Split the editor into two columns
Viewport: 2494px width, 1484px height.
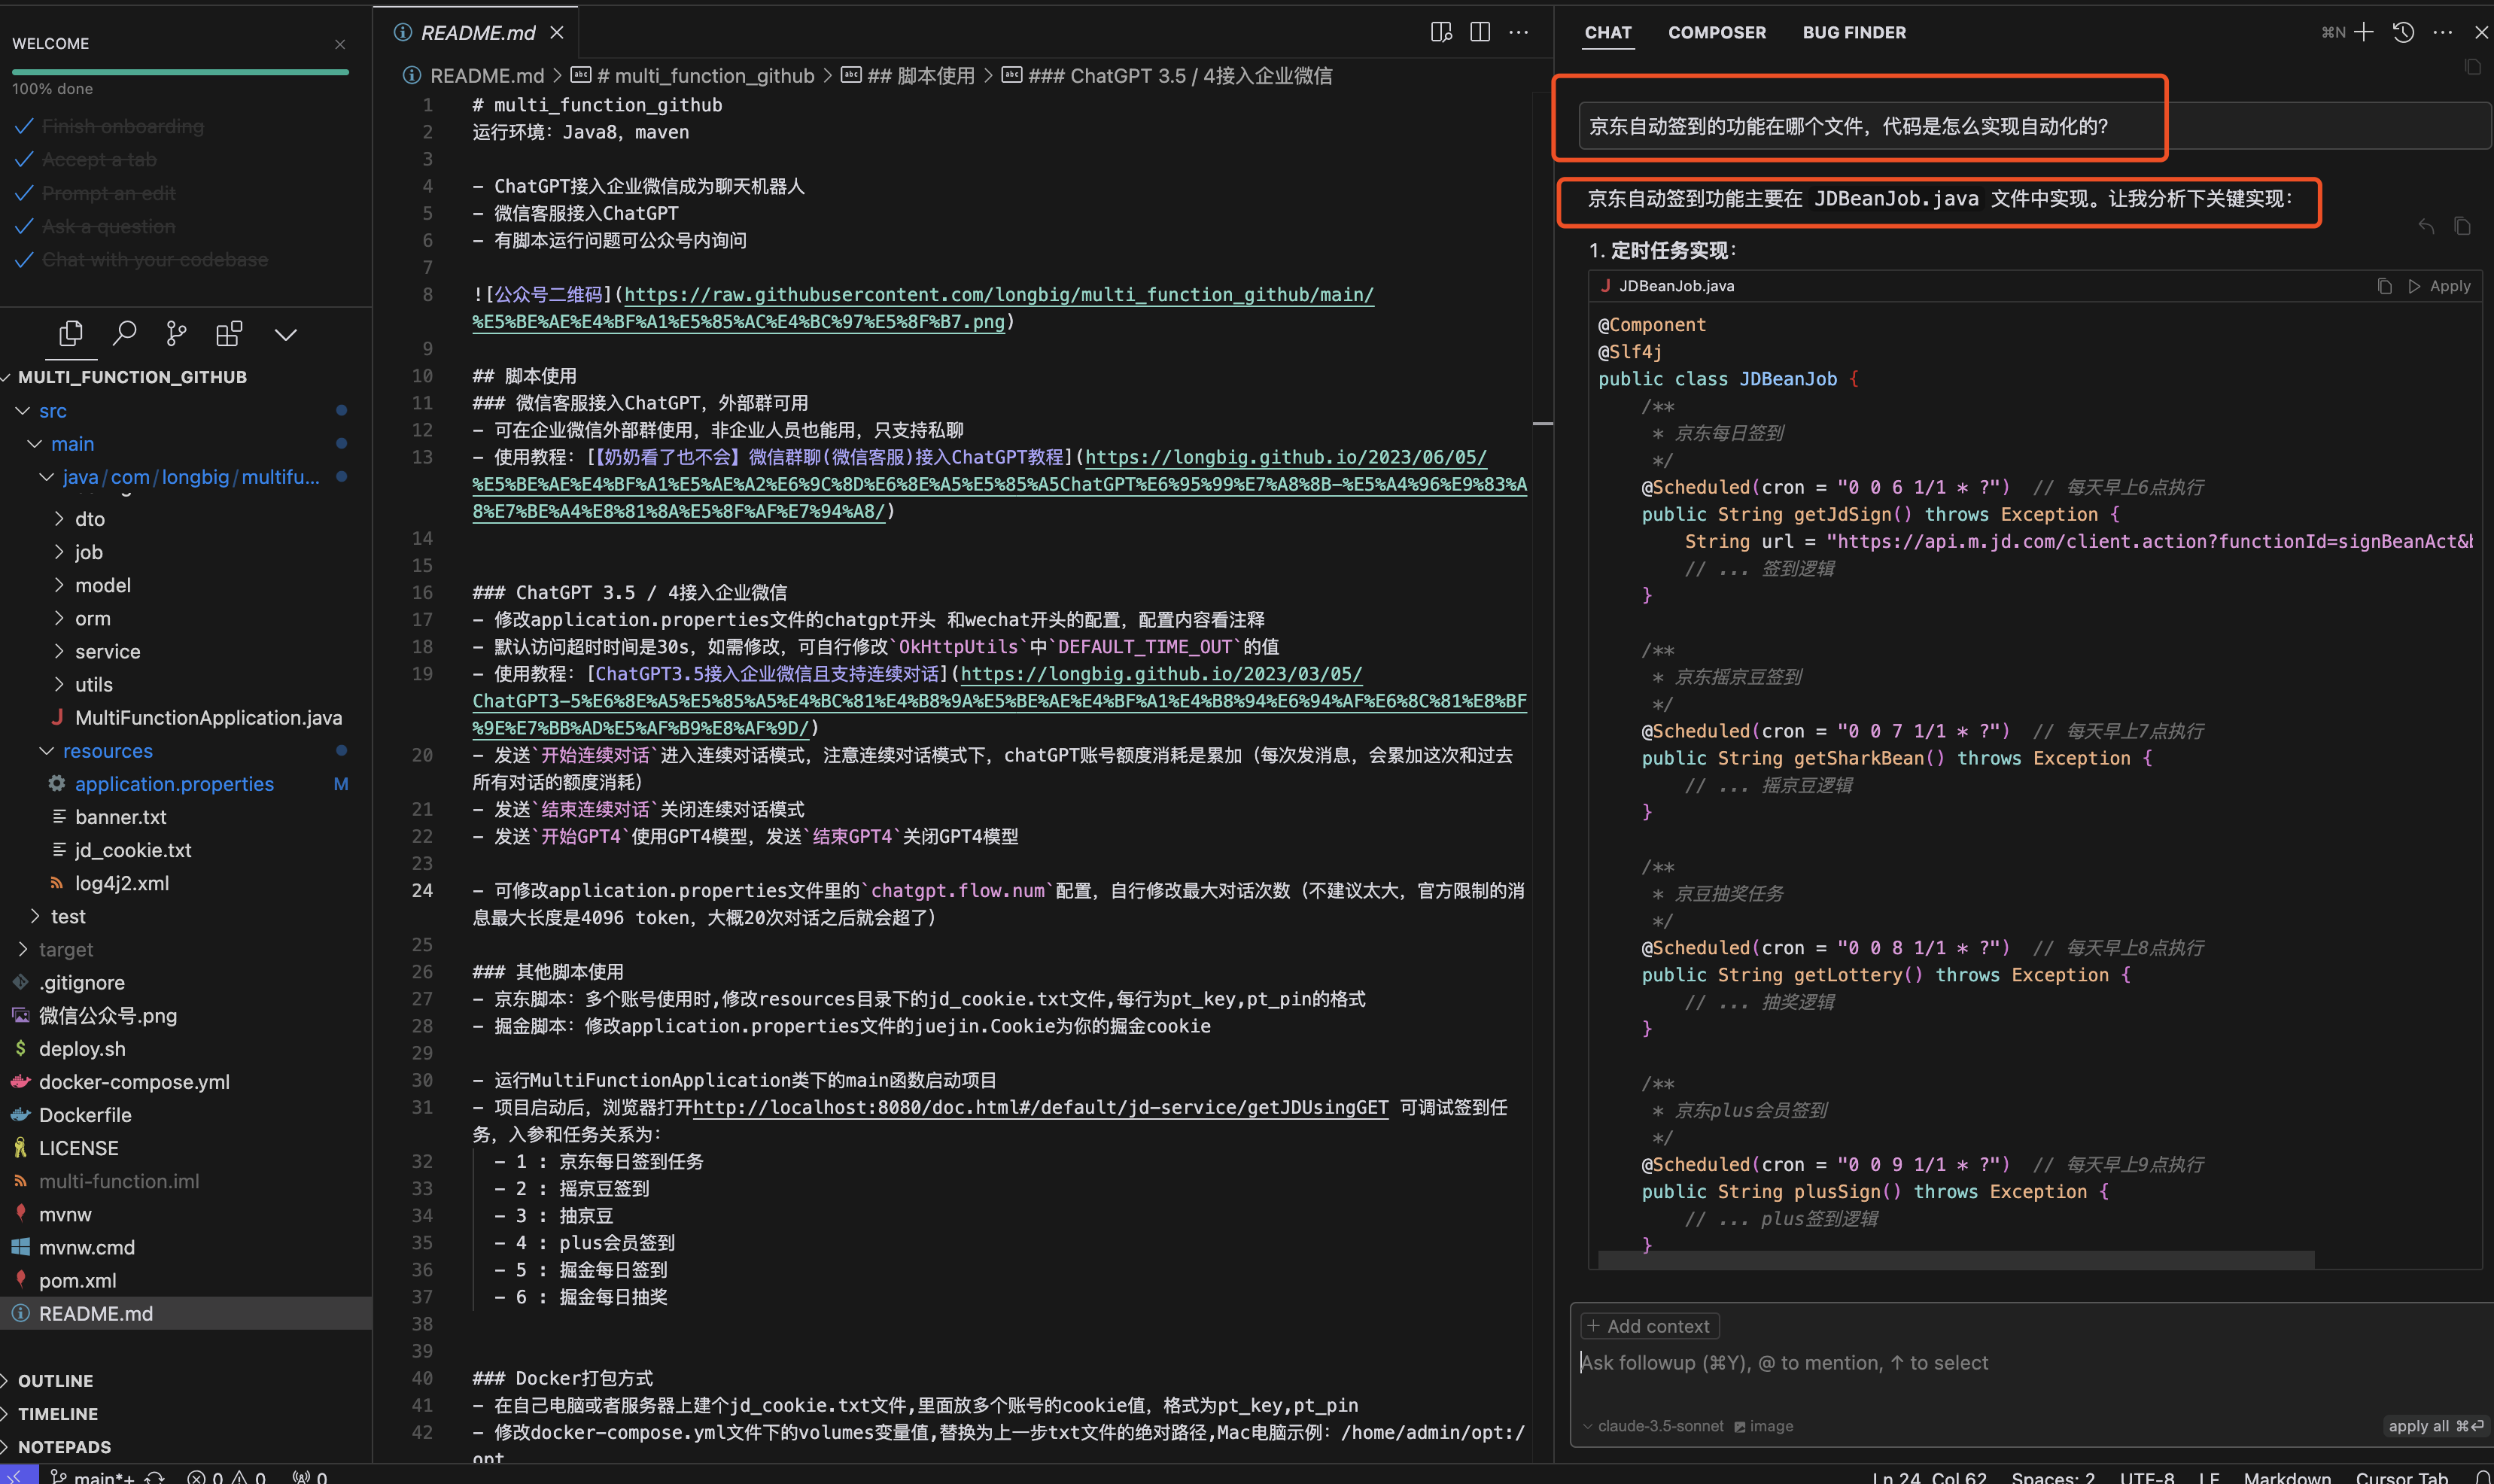tap(1480, 32)
